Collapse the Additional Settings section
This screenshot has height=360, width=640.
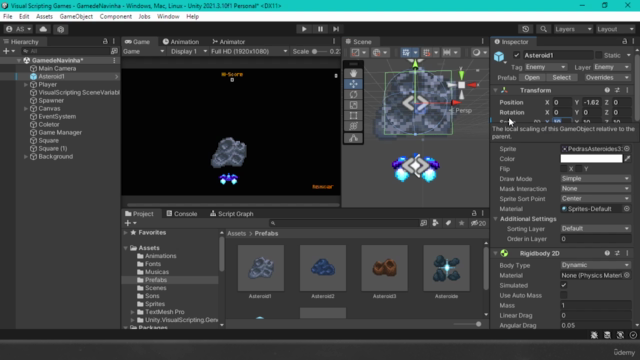click(x=496, y=219)
